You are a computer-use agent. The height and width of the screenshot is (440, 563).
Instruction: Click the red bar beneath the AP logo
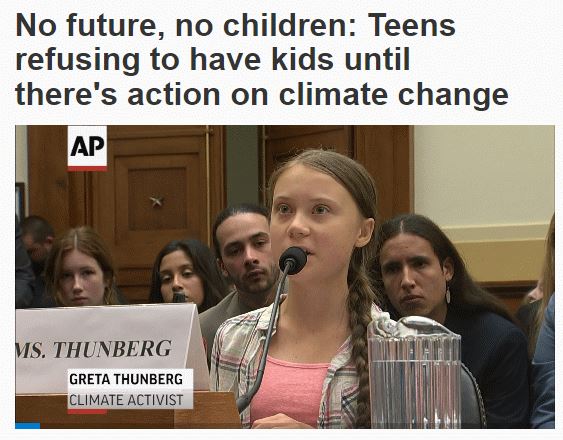(x=87, y=169)
